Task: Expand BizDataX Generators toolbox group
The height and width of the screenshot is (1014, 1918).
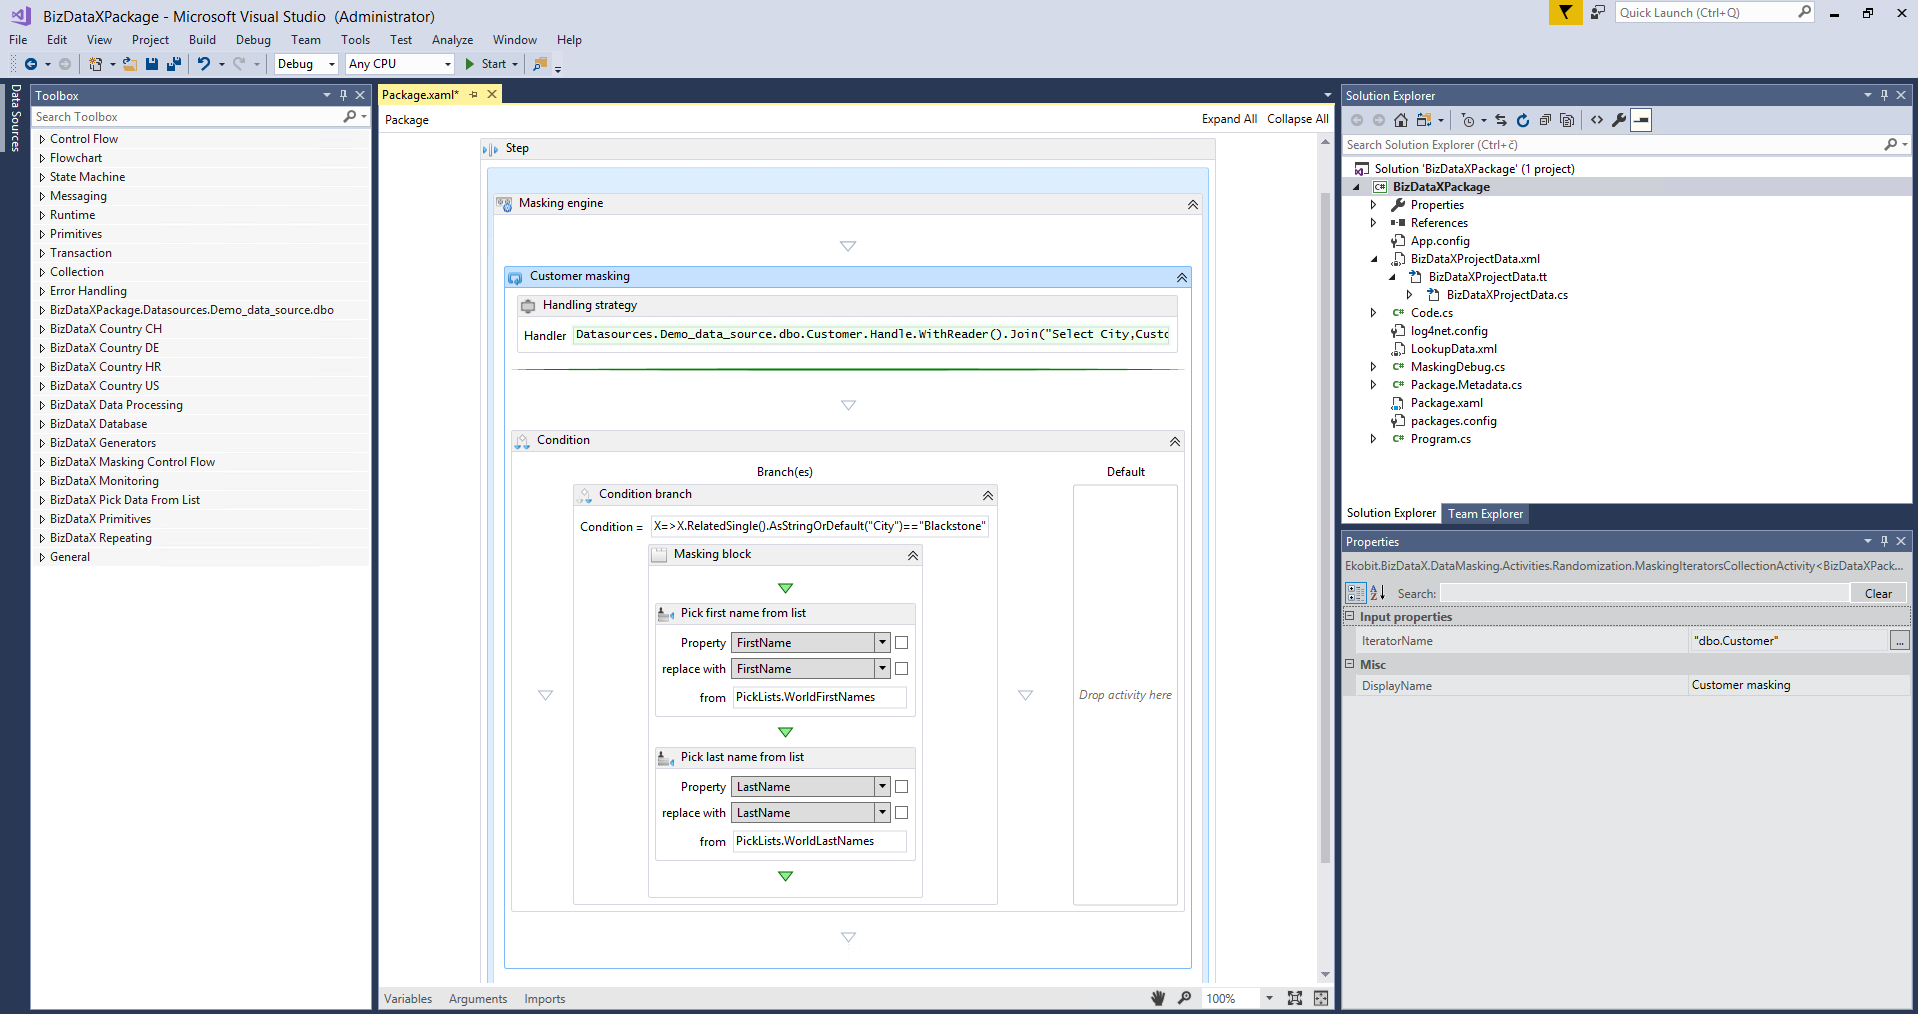Action: pos(42,443)
